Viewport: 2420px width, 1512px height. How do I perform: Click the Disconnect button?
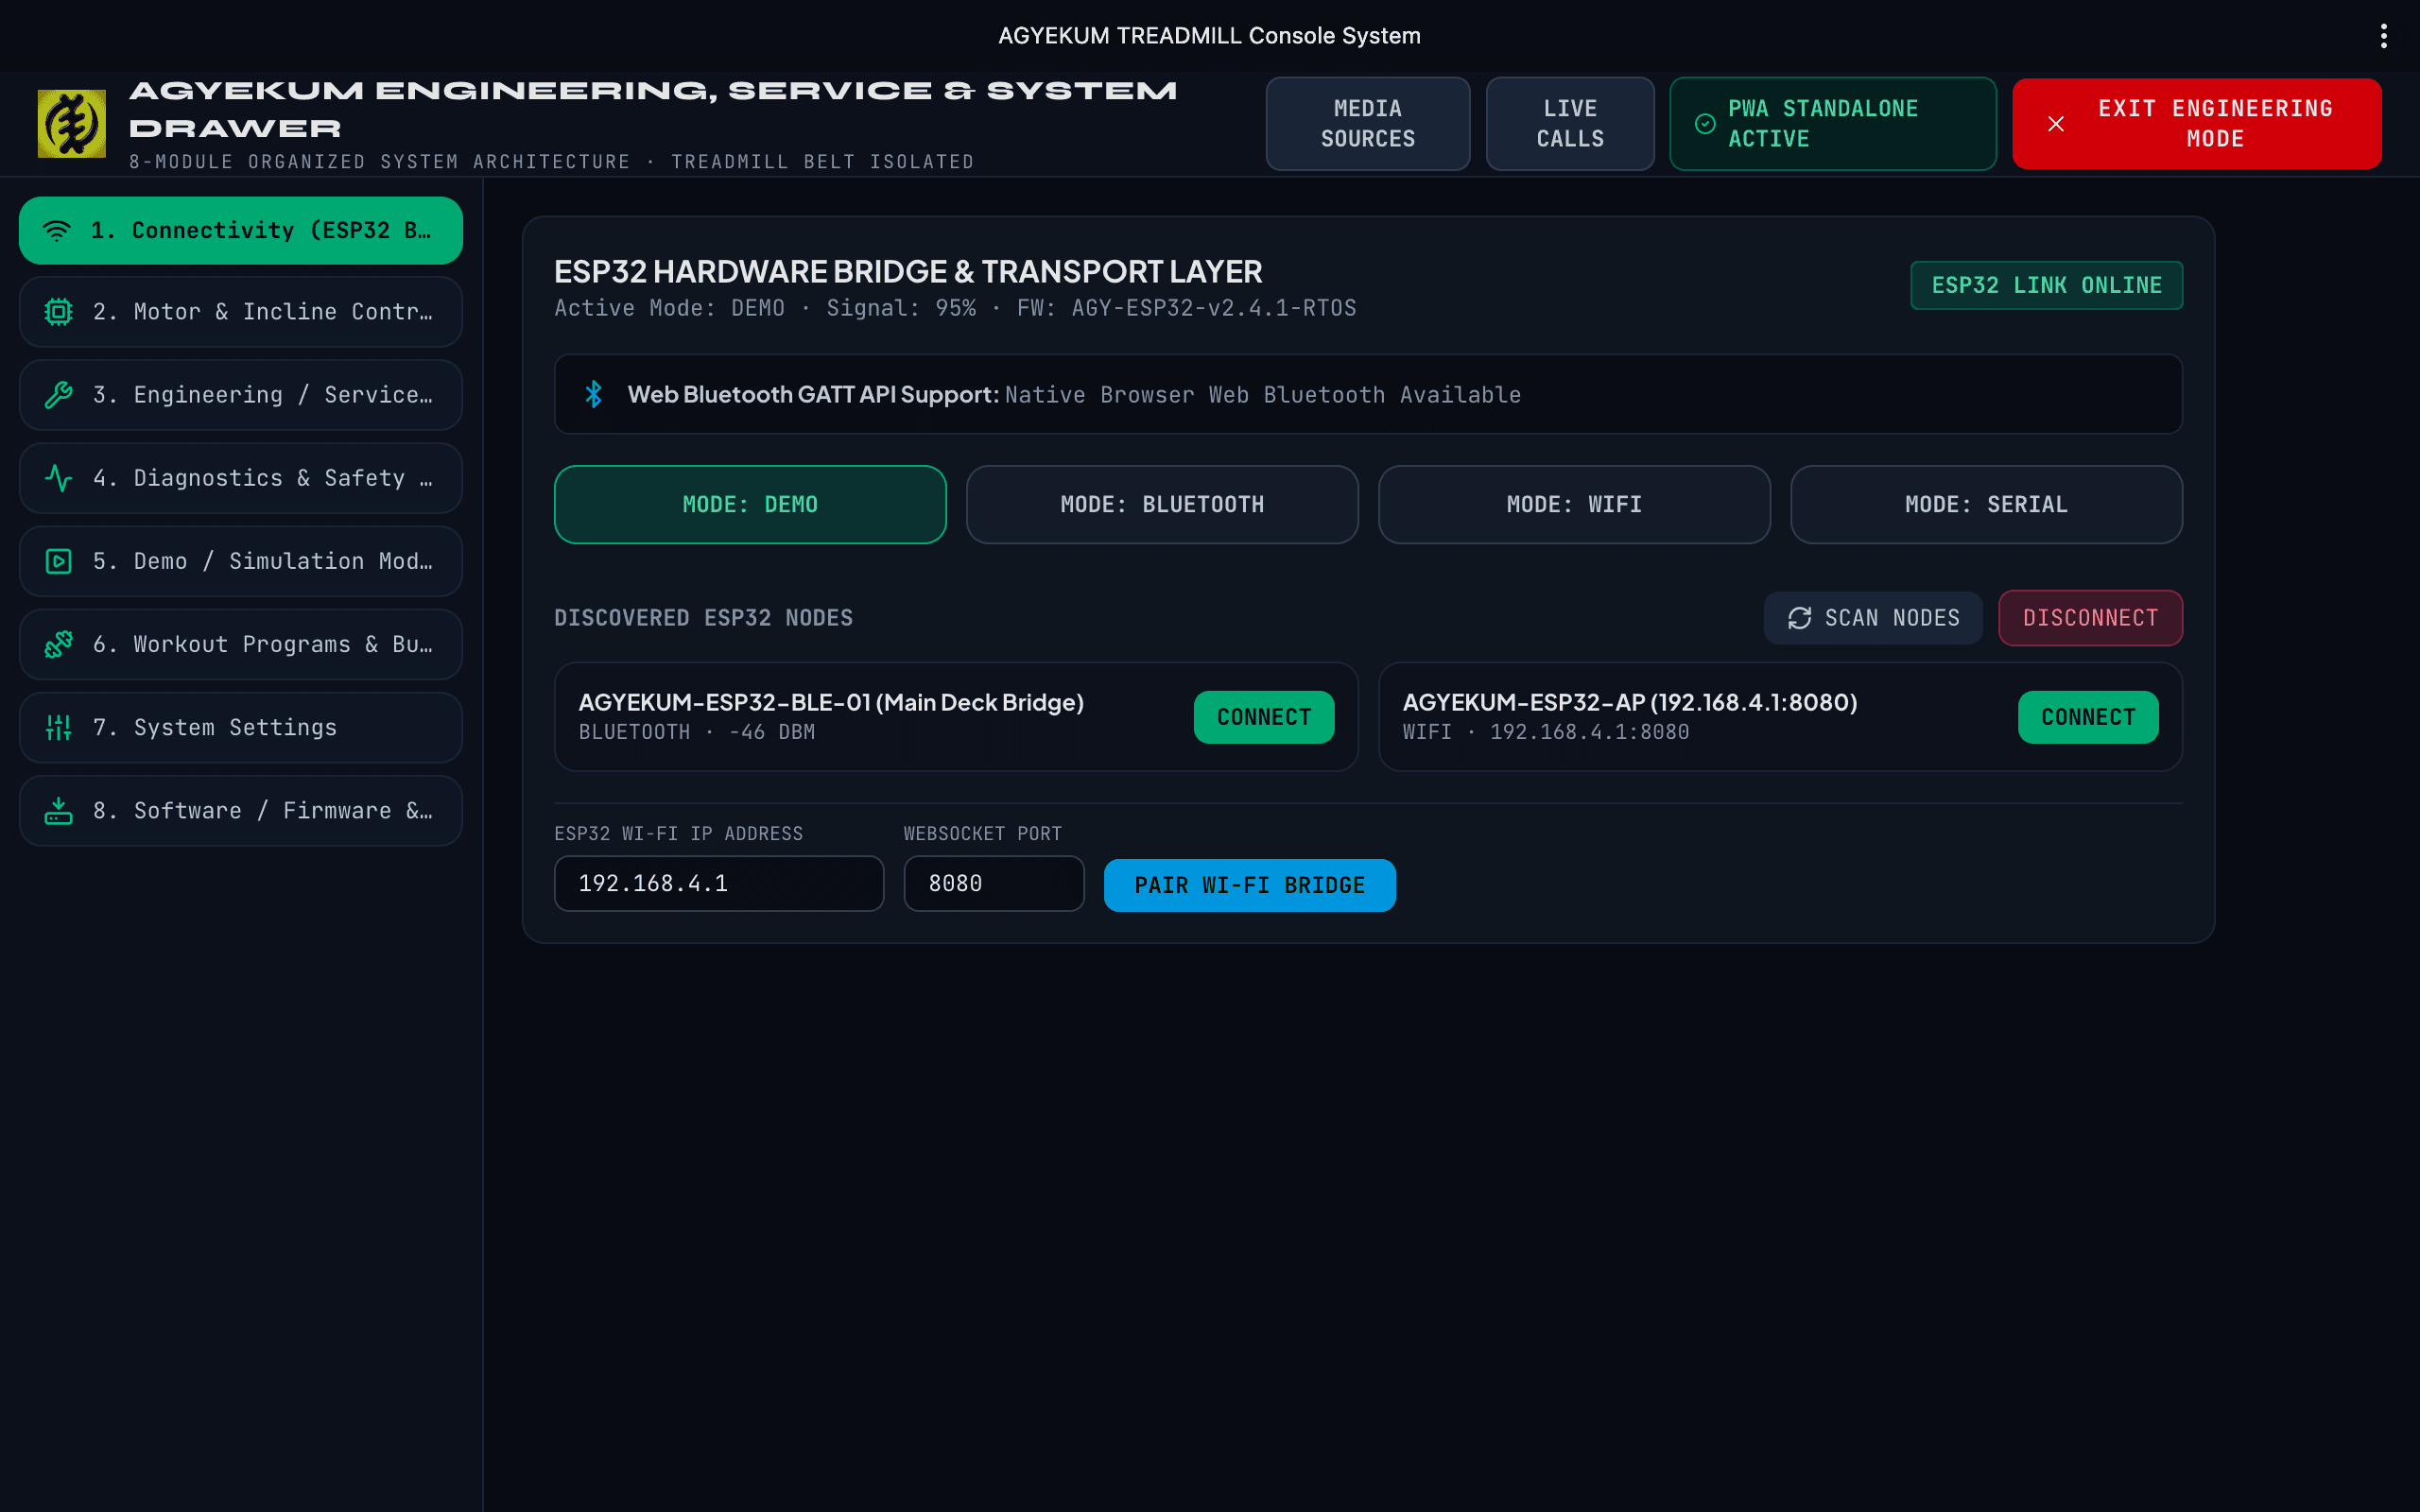[2090, 618]
